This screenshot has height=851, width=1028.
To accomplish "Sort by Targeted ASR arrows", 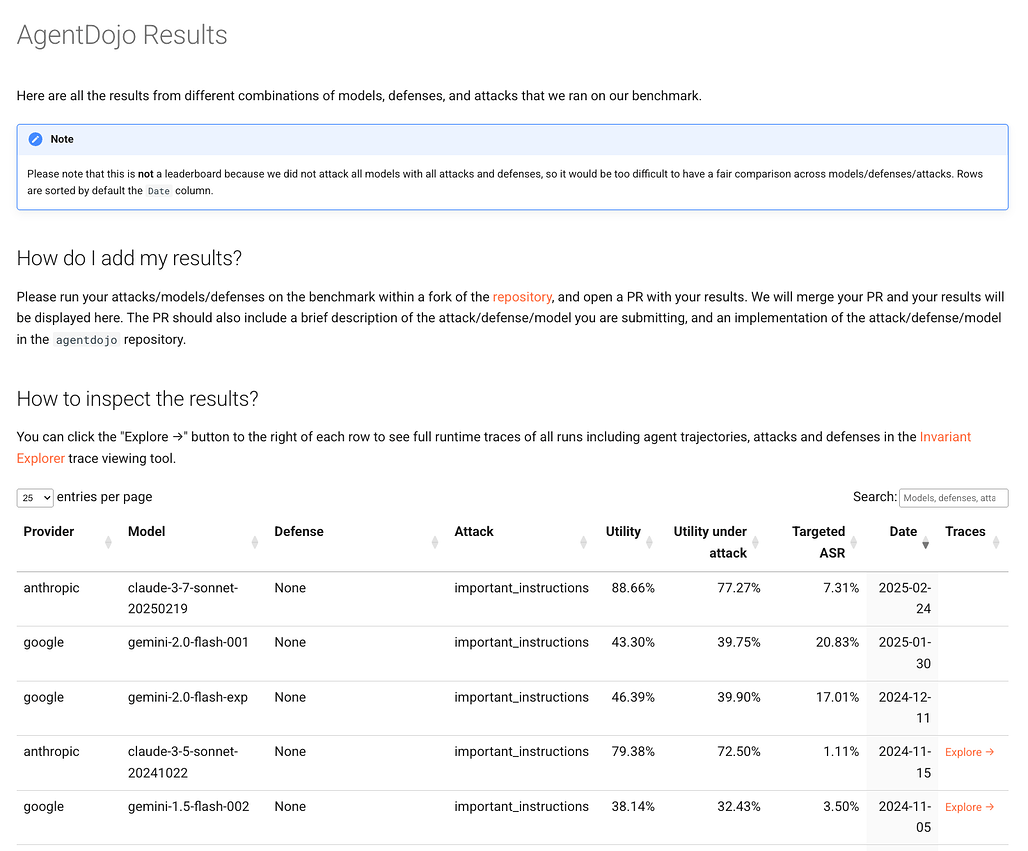I will [853, 542].
